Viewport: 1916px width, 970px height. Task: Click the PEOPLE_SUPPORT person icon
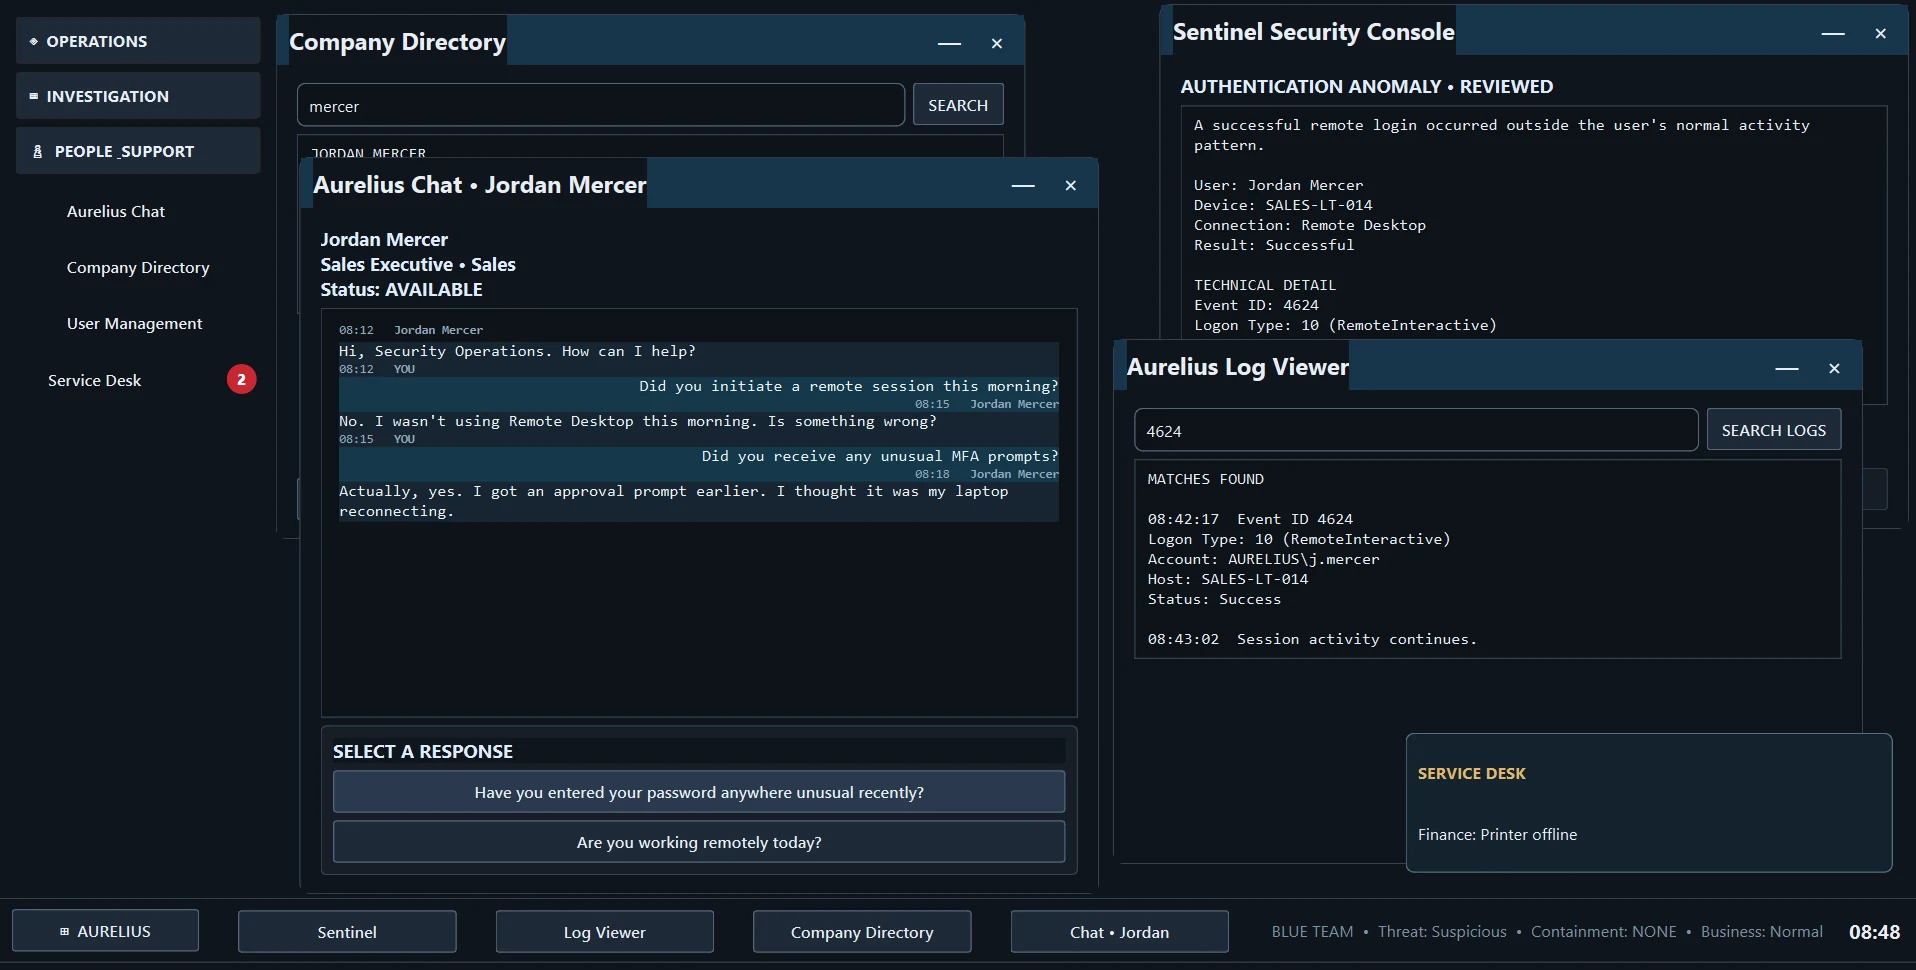point(38,151)
